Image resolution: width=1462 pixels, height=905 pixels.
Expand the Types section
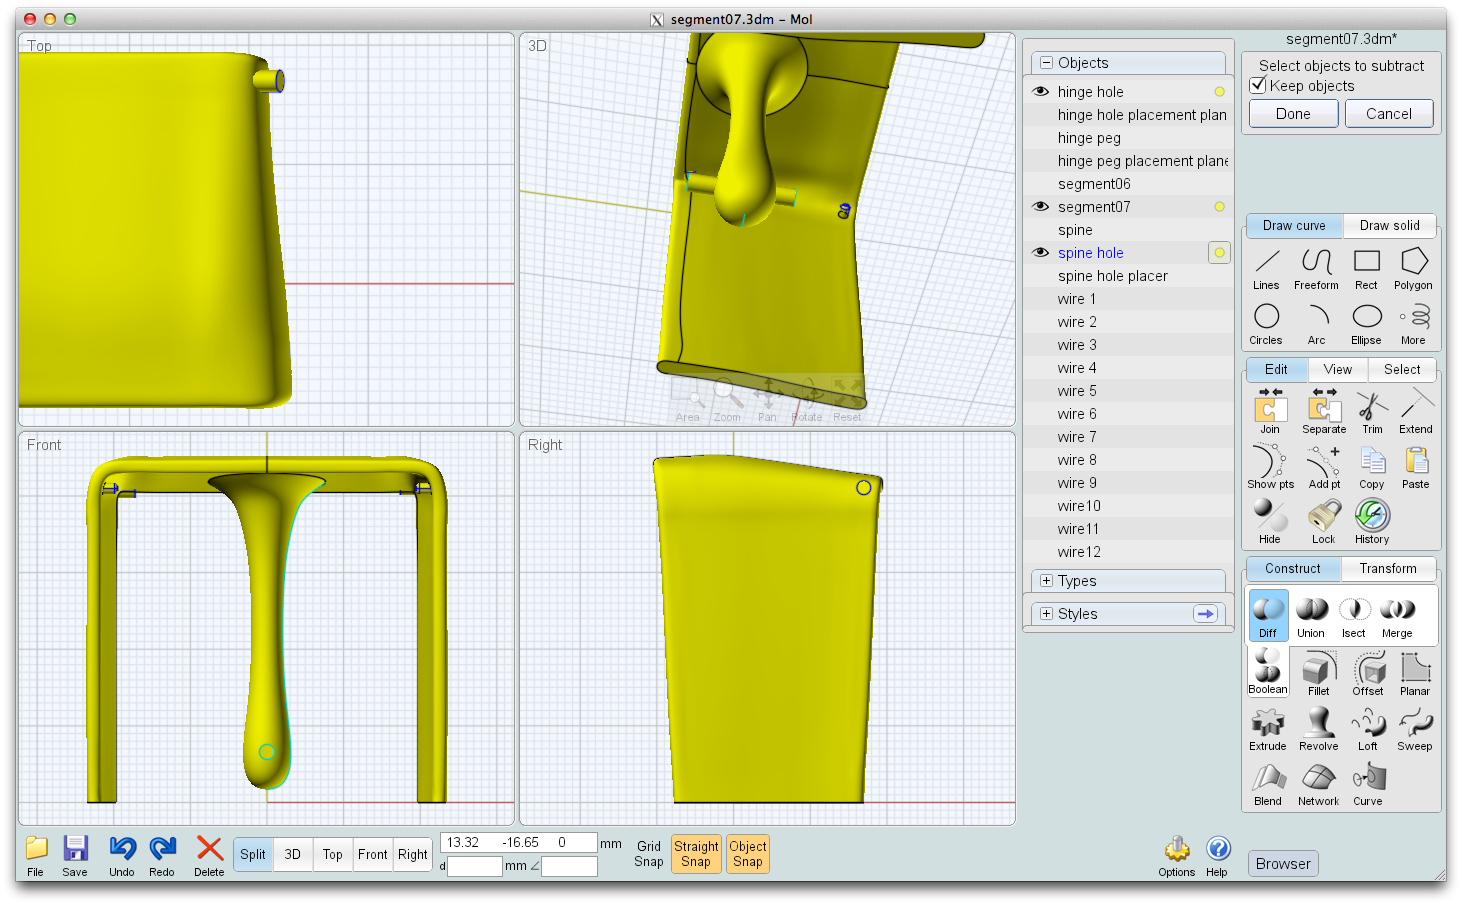[1047, 580]
